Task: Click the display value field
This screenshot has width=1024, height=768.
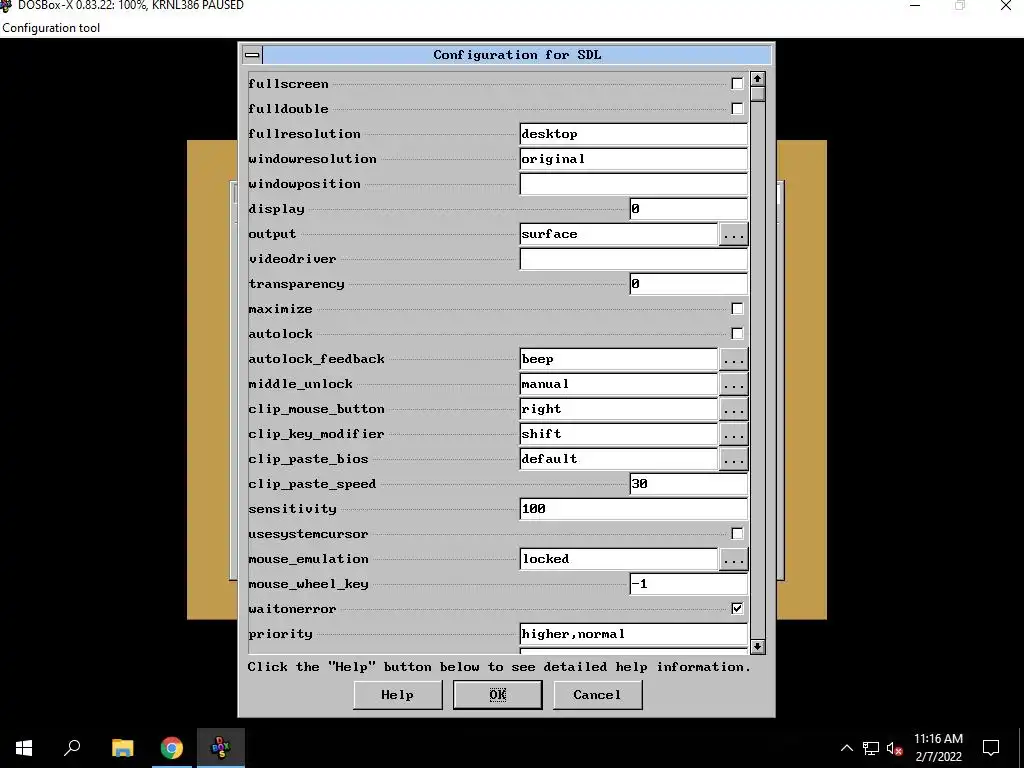Action: (688, 209)
